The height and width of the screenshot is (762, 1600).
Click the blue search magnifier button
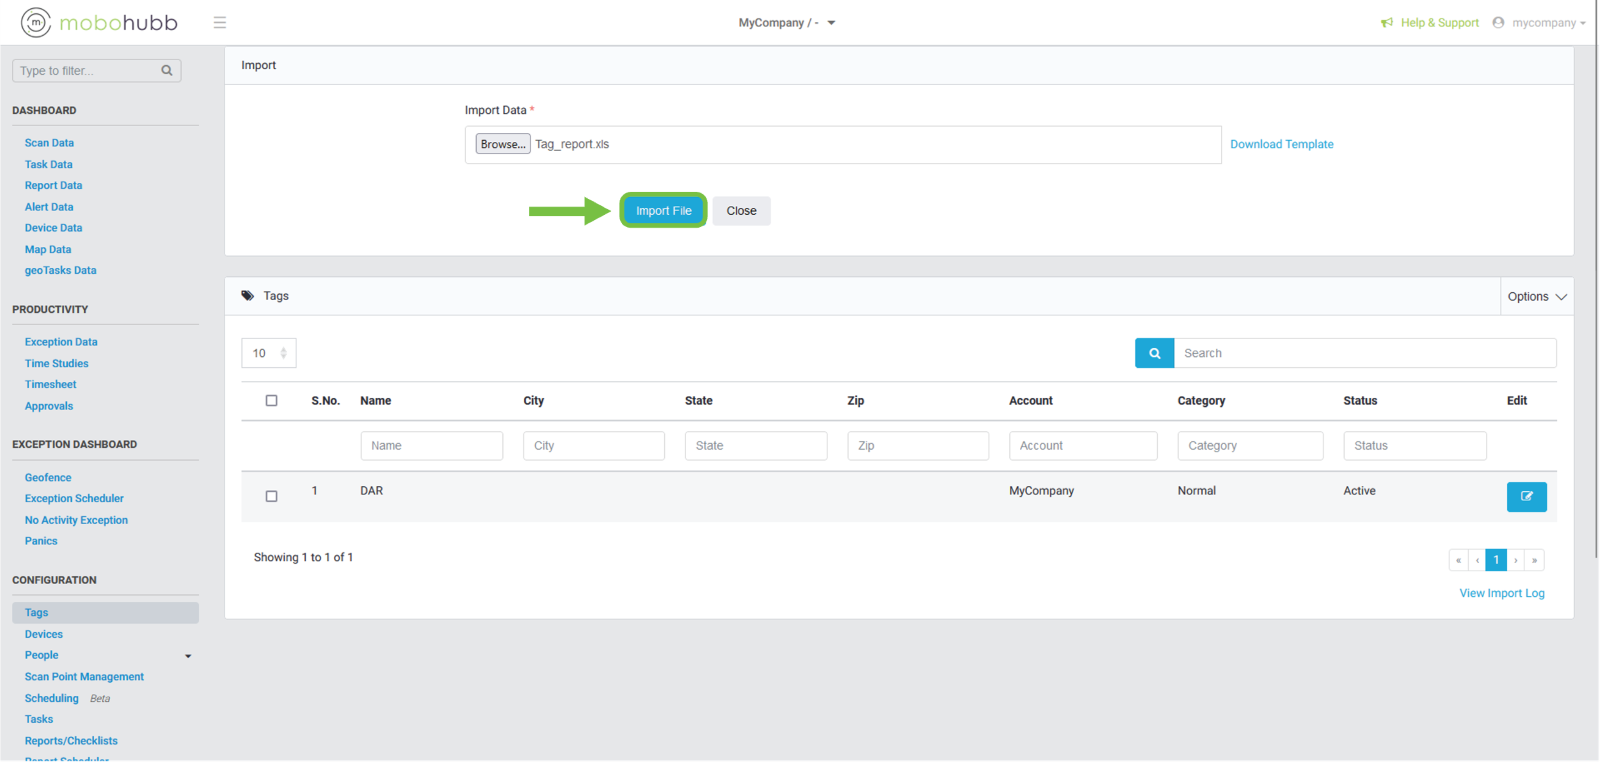click(1154, 353)
